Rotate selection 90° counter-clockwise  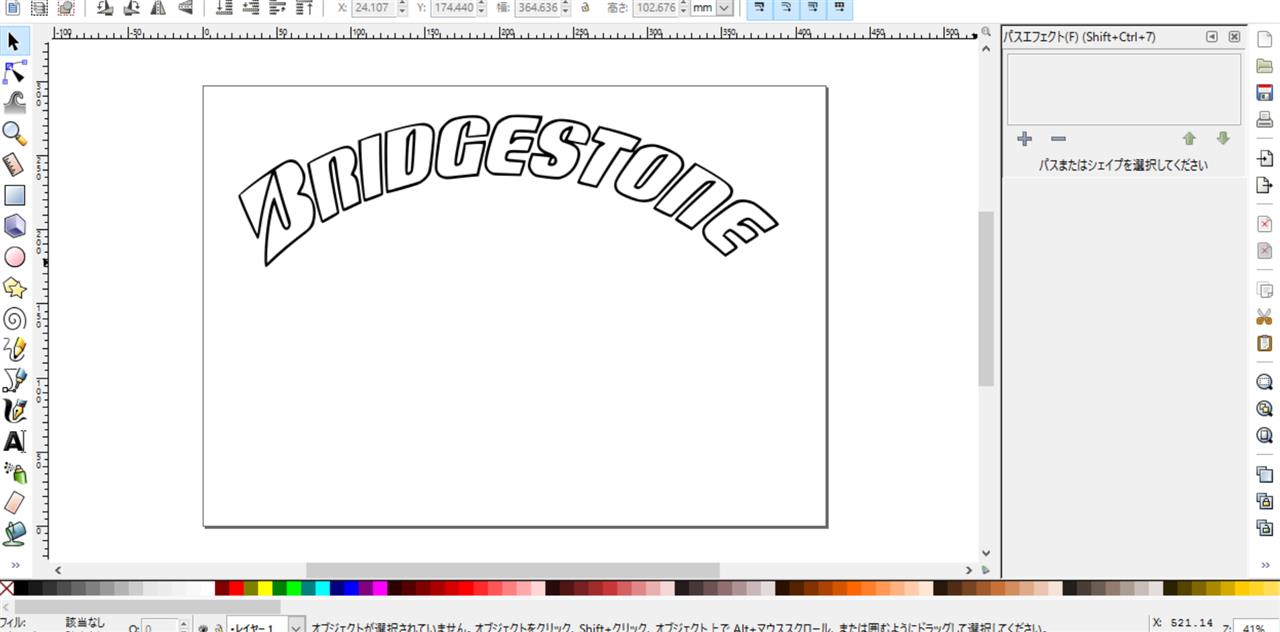105,8
